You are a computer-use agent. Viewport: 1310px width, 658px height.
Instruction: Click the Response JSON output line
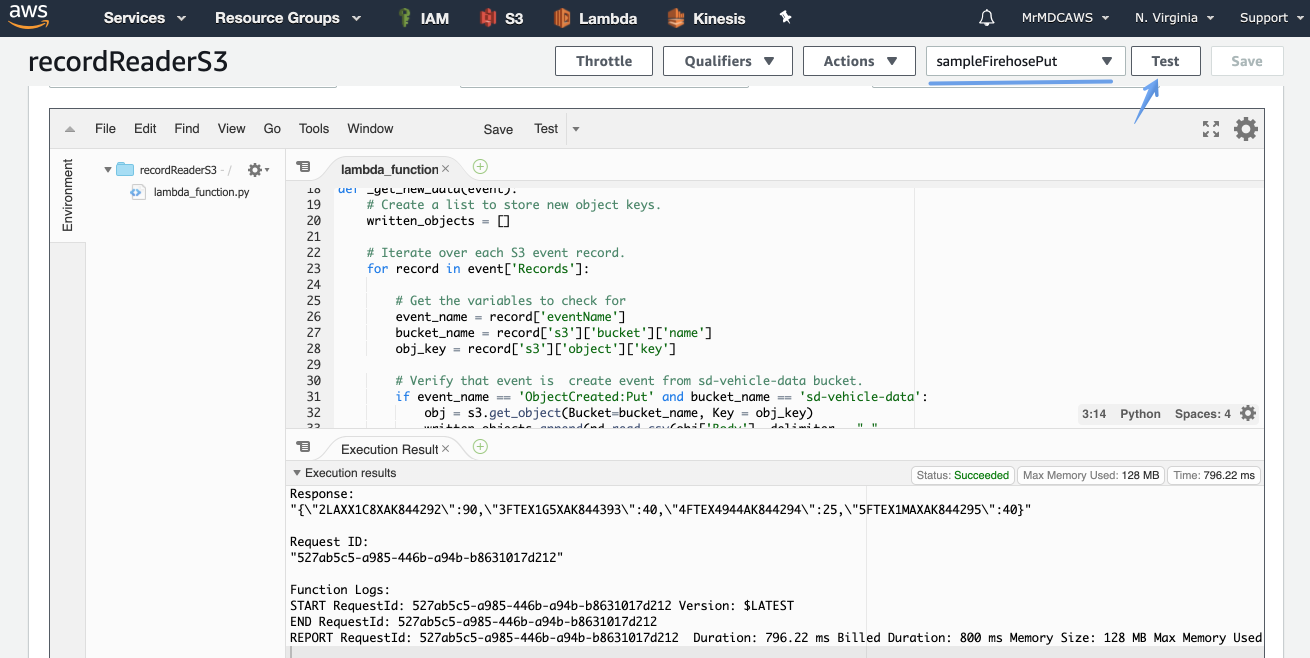[660, 510]
